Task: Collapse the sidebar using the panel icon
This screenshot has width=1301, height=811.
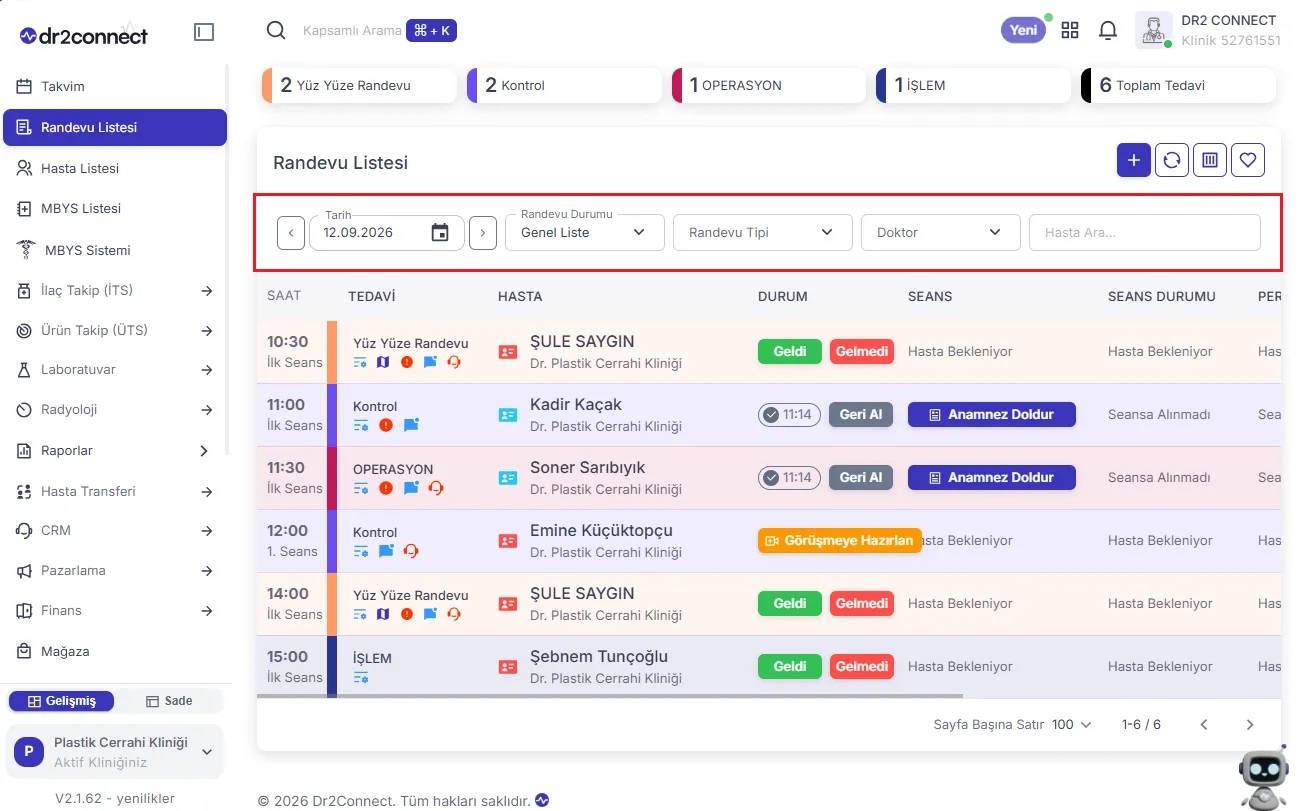Action: coord(204,32)
